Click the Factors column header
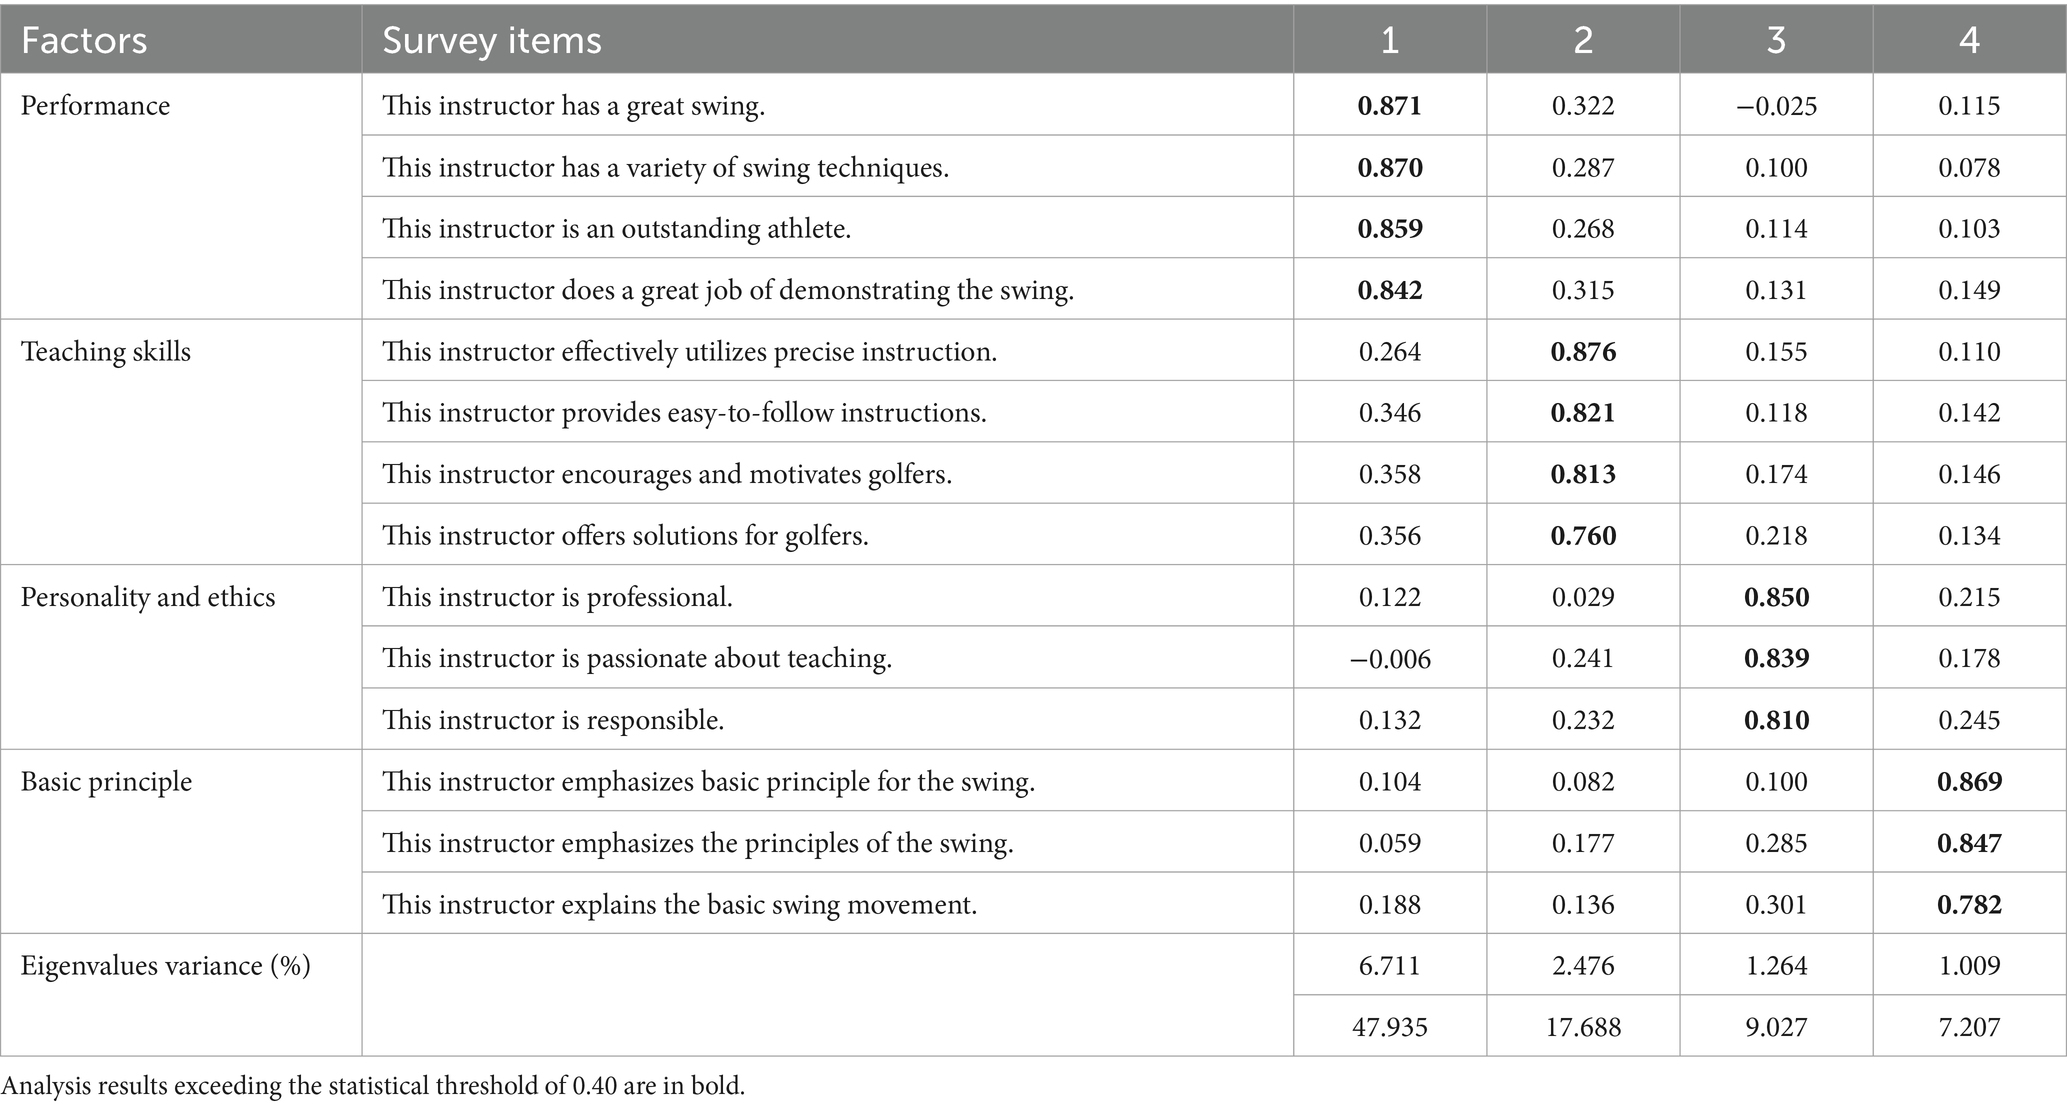2067x1108 pixels. (84, 40)
